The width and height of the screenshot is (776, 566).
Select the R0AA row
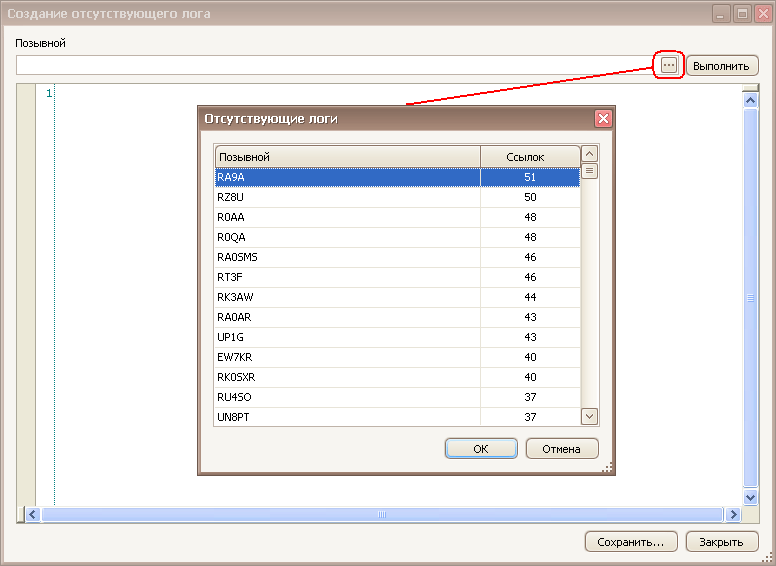pyautogui.click(x=347, y=217)
